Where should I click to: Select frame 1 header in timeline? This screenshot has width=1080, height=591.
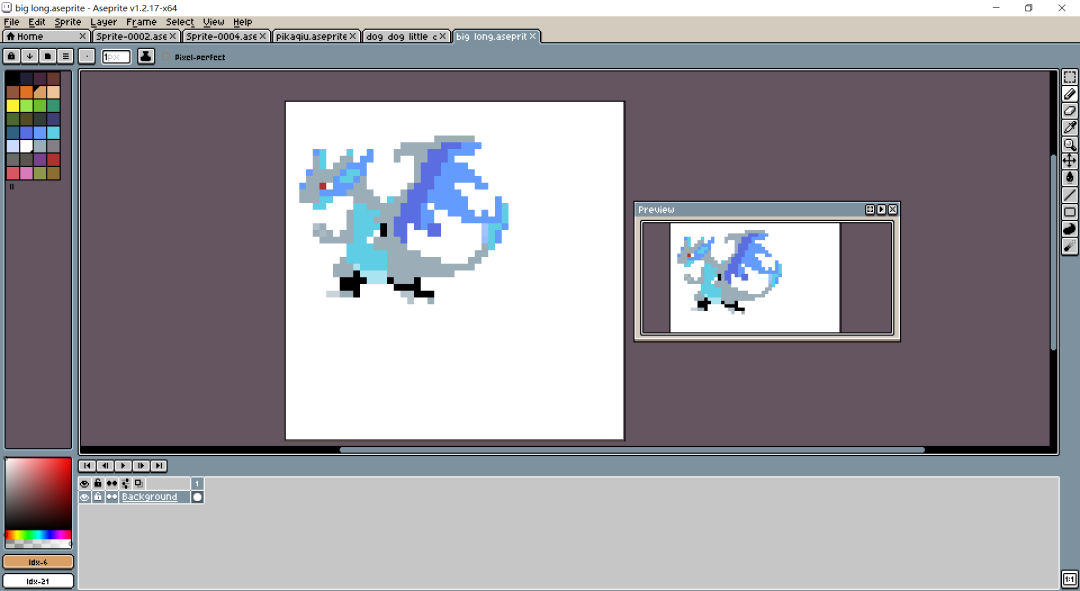198,484
